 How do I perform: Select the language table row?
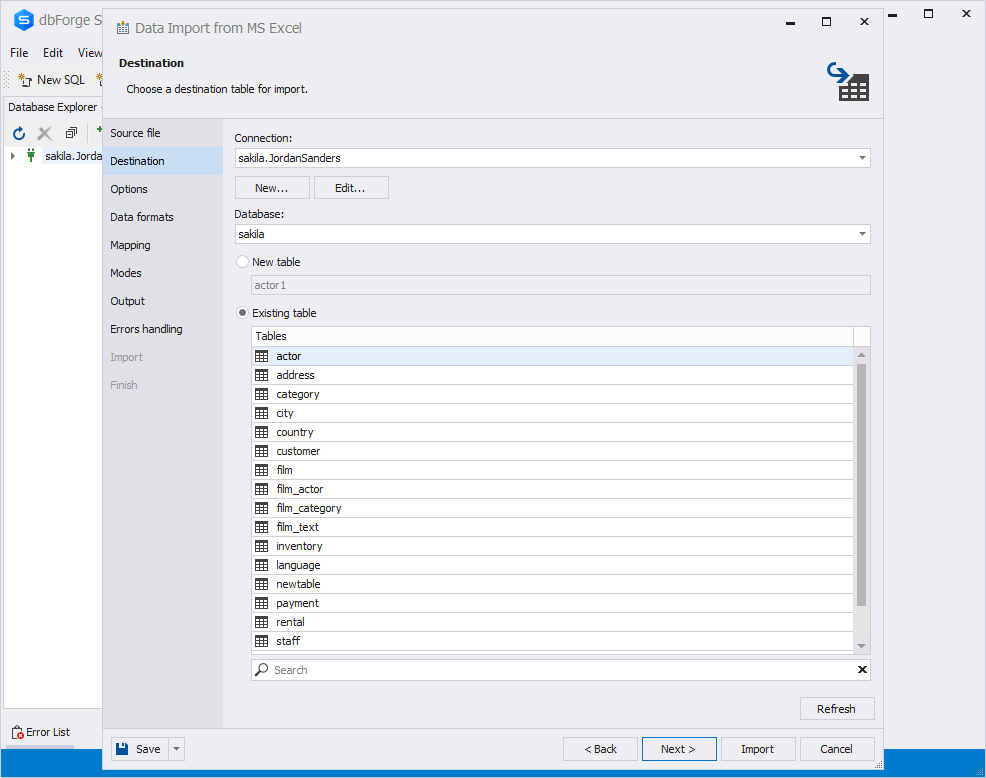click(552, 565)
